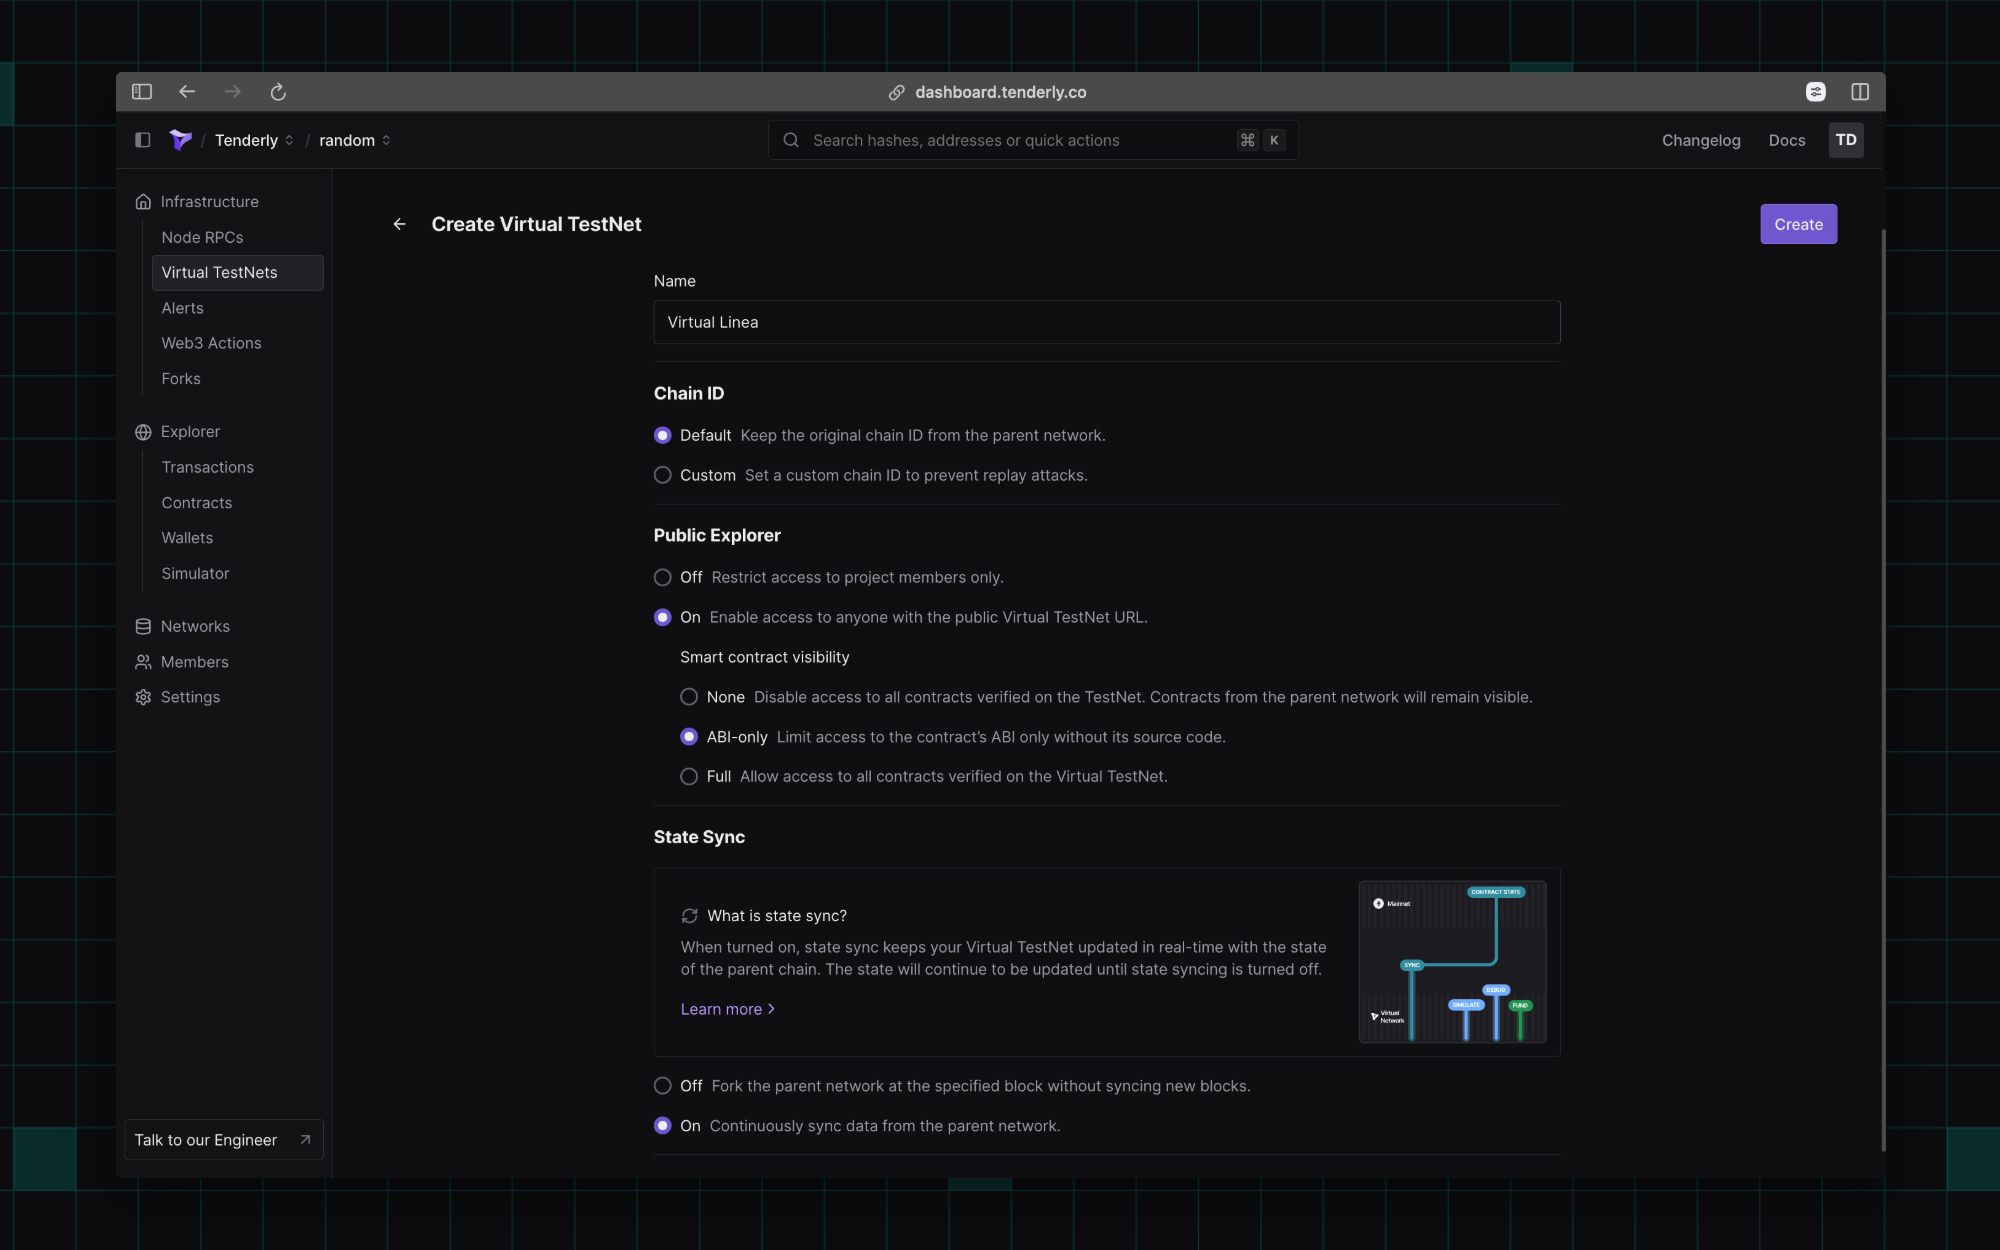Open Settings via the gear icon
This screenshot has width=2000, height=1250.
pos(143,697)
